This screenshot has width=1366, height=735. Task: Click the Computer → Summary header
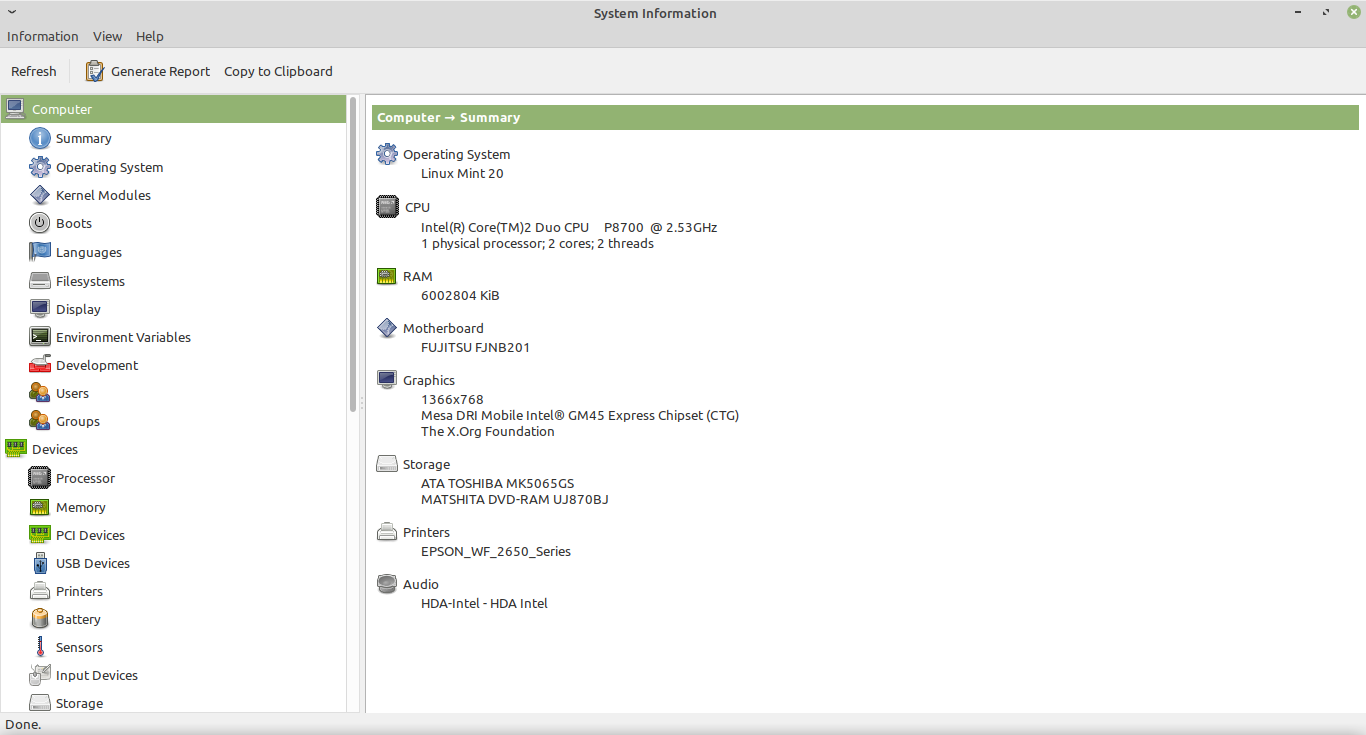(865, 117)
